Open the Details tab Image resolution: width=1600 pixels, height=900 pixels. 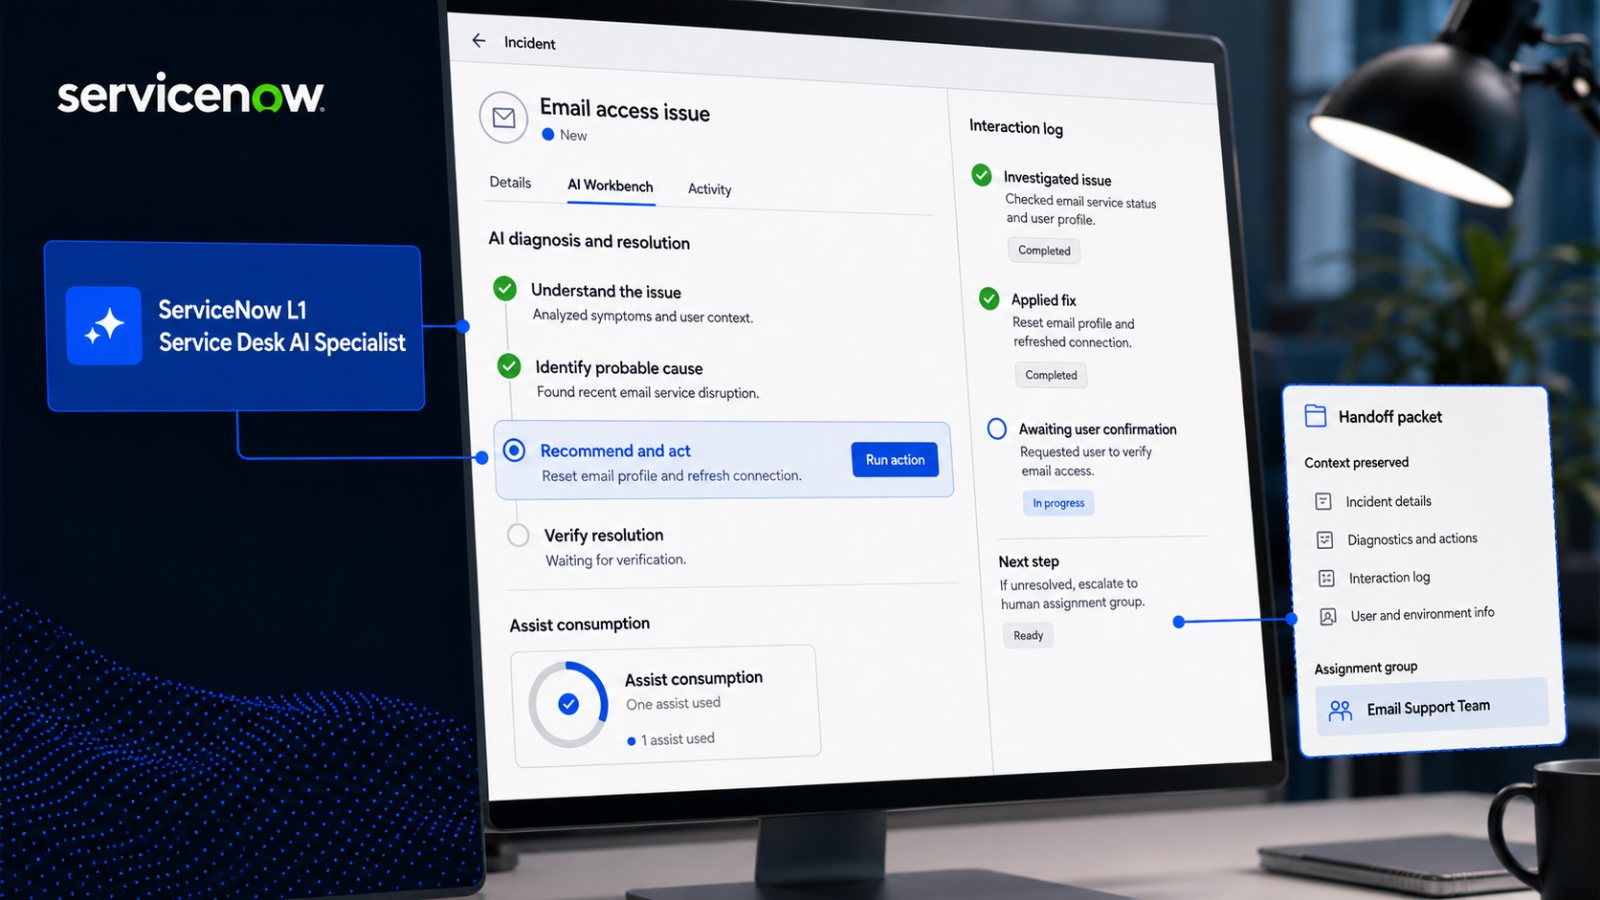(x=510, y=182)
